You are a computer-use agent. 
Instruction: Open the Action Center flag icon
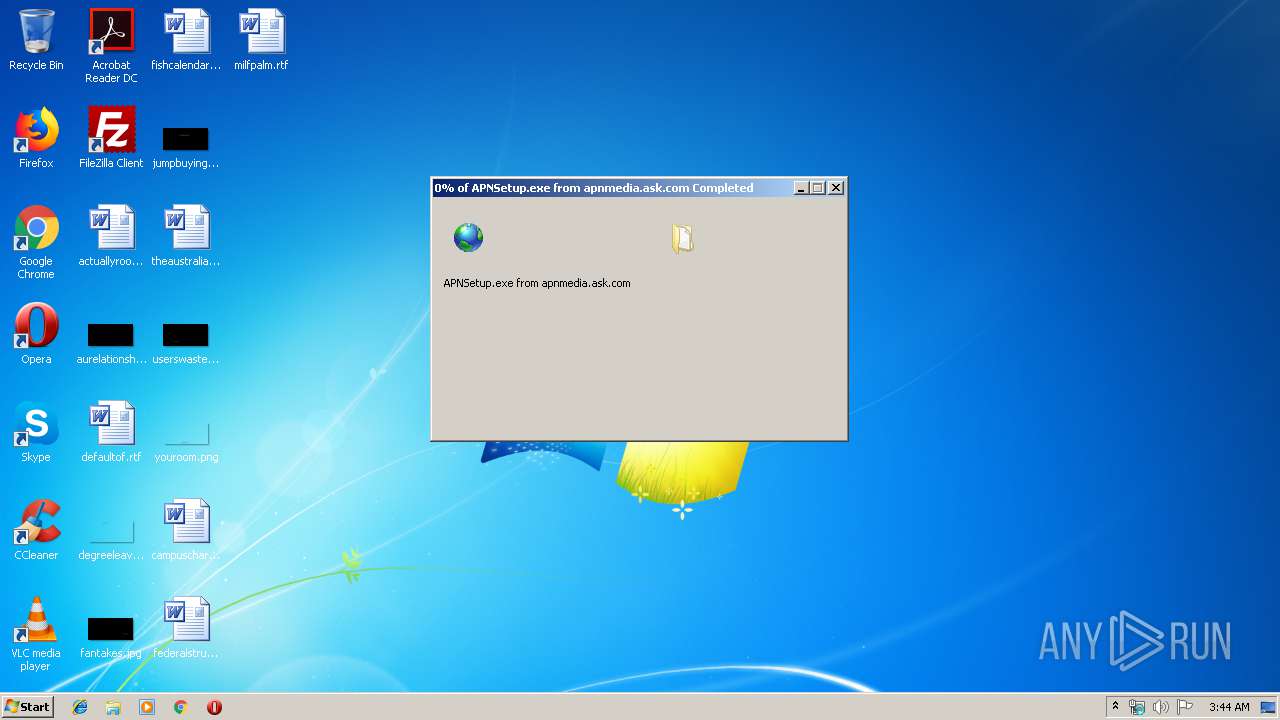1185,707
